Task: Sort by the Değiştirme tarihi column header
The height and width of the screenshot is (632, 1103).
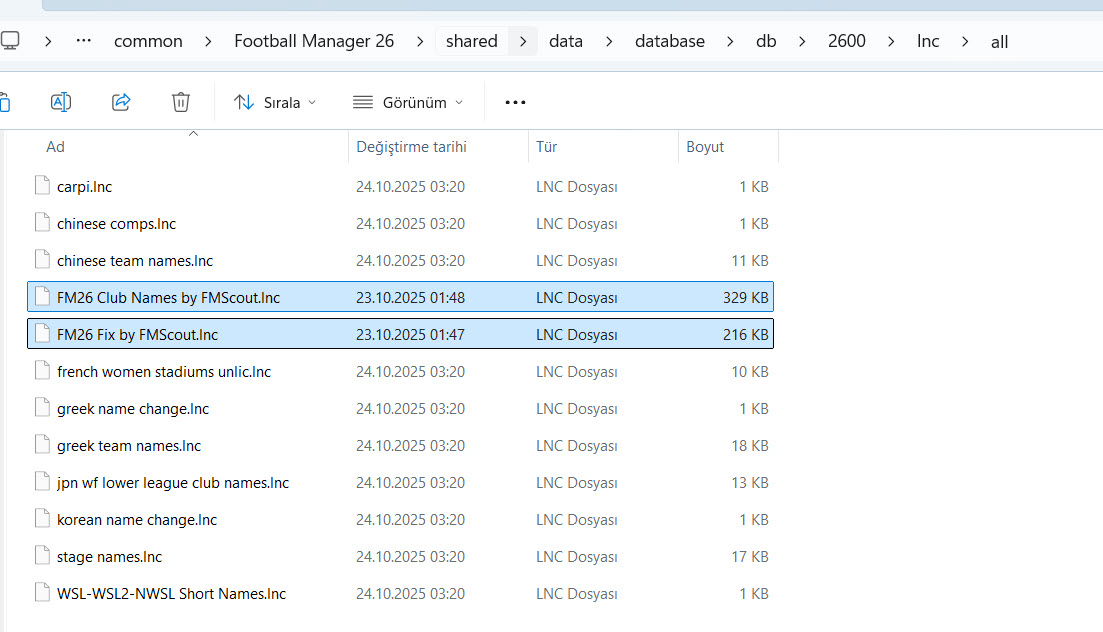Action: pos(411,147)
